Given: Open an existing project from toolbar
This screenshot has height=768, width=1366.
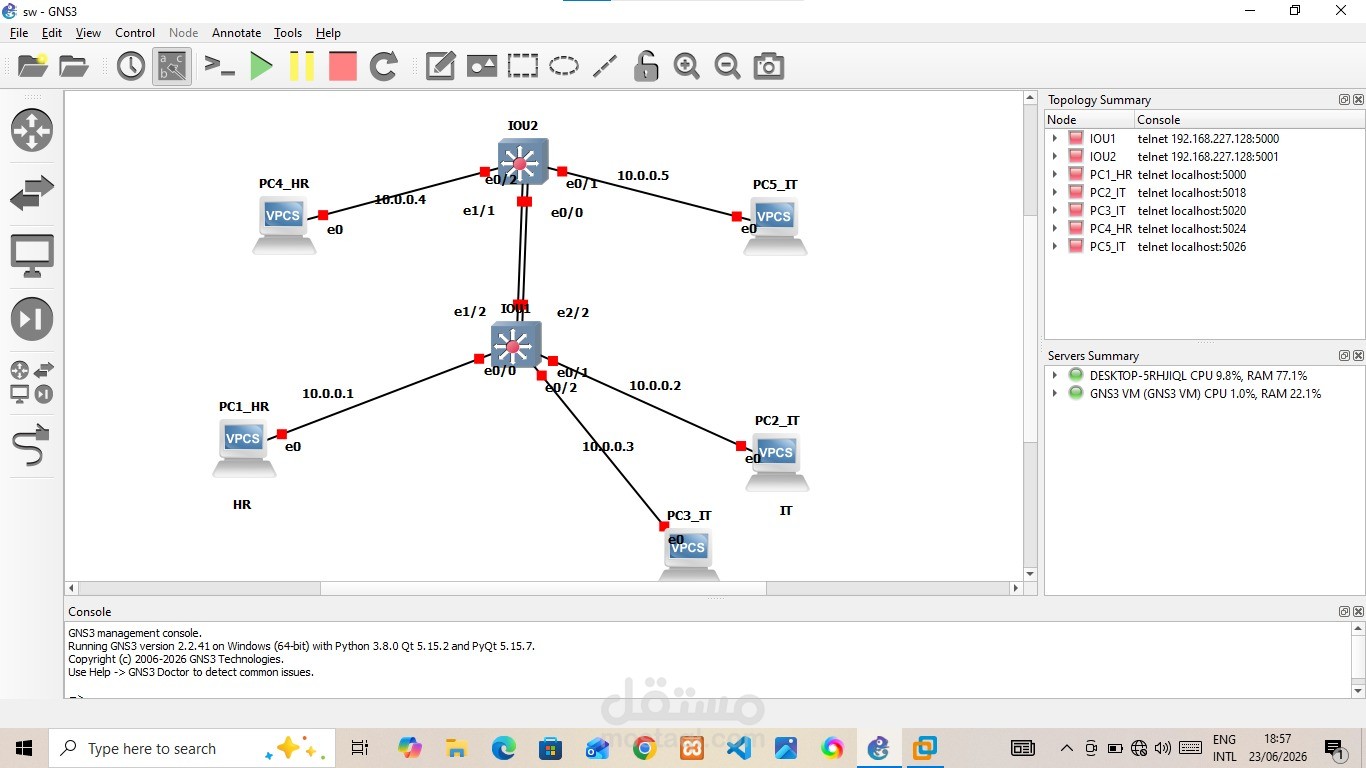Looking at the screenshot, I should click(74, 67).
